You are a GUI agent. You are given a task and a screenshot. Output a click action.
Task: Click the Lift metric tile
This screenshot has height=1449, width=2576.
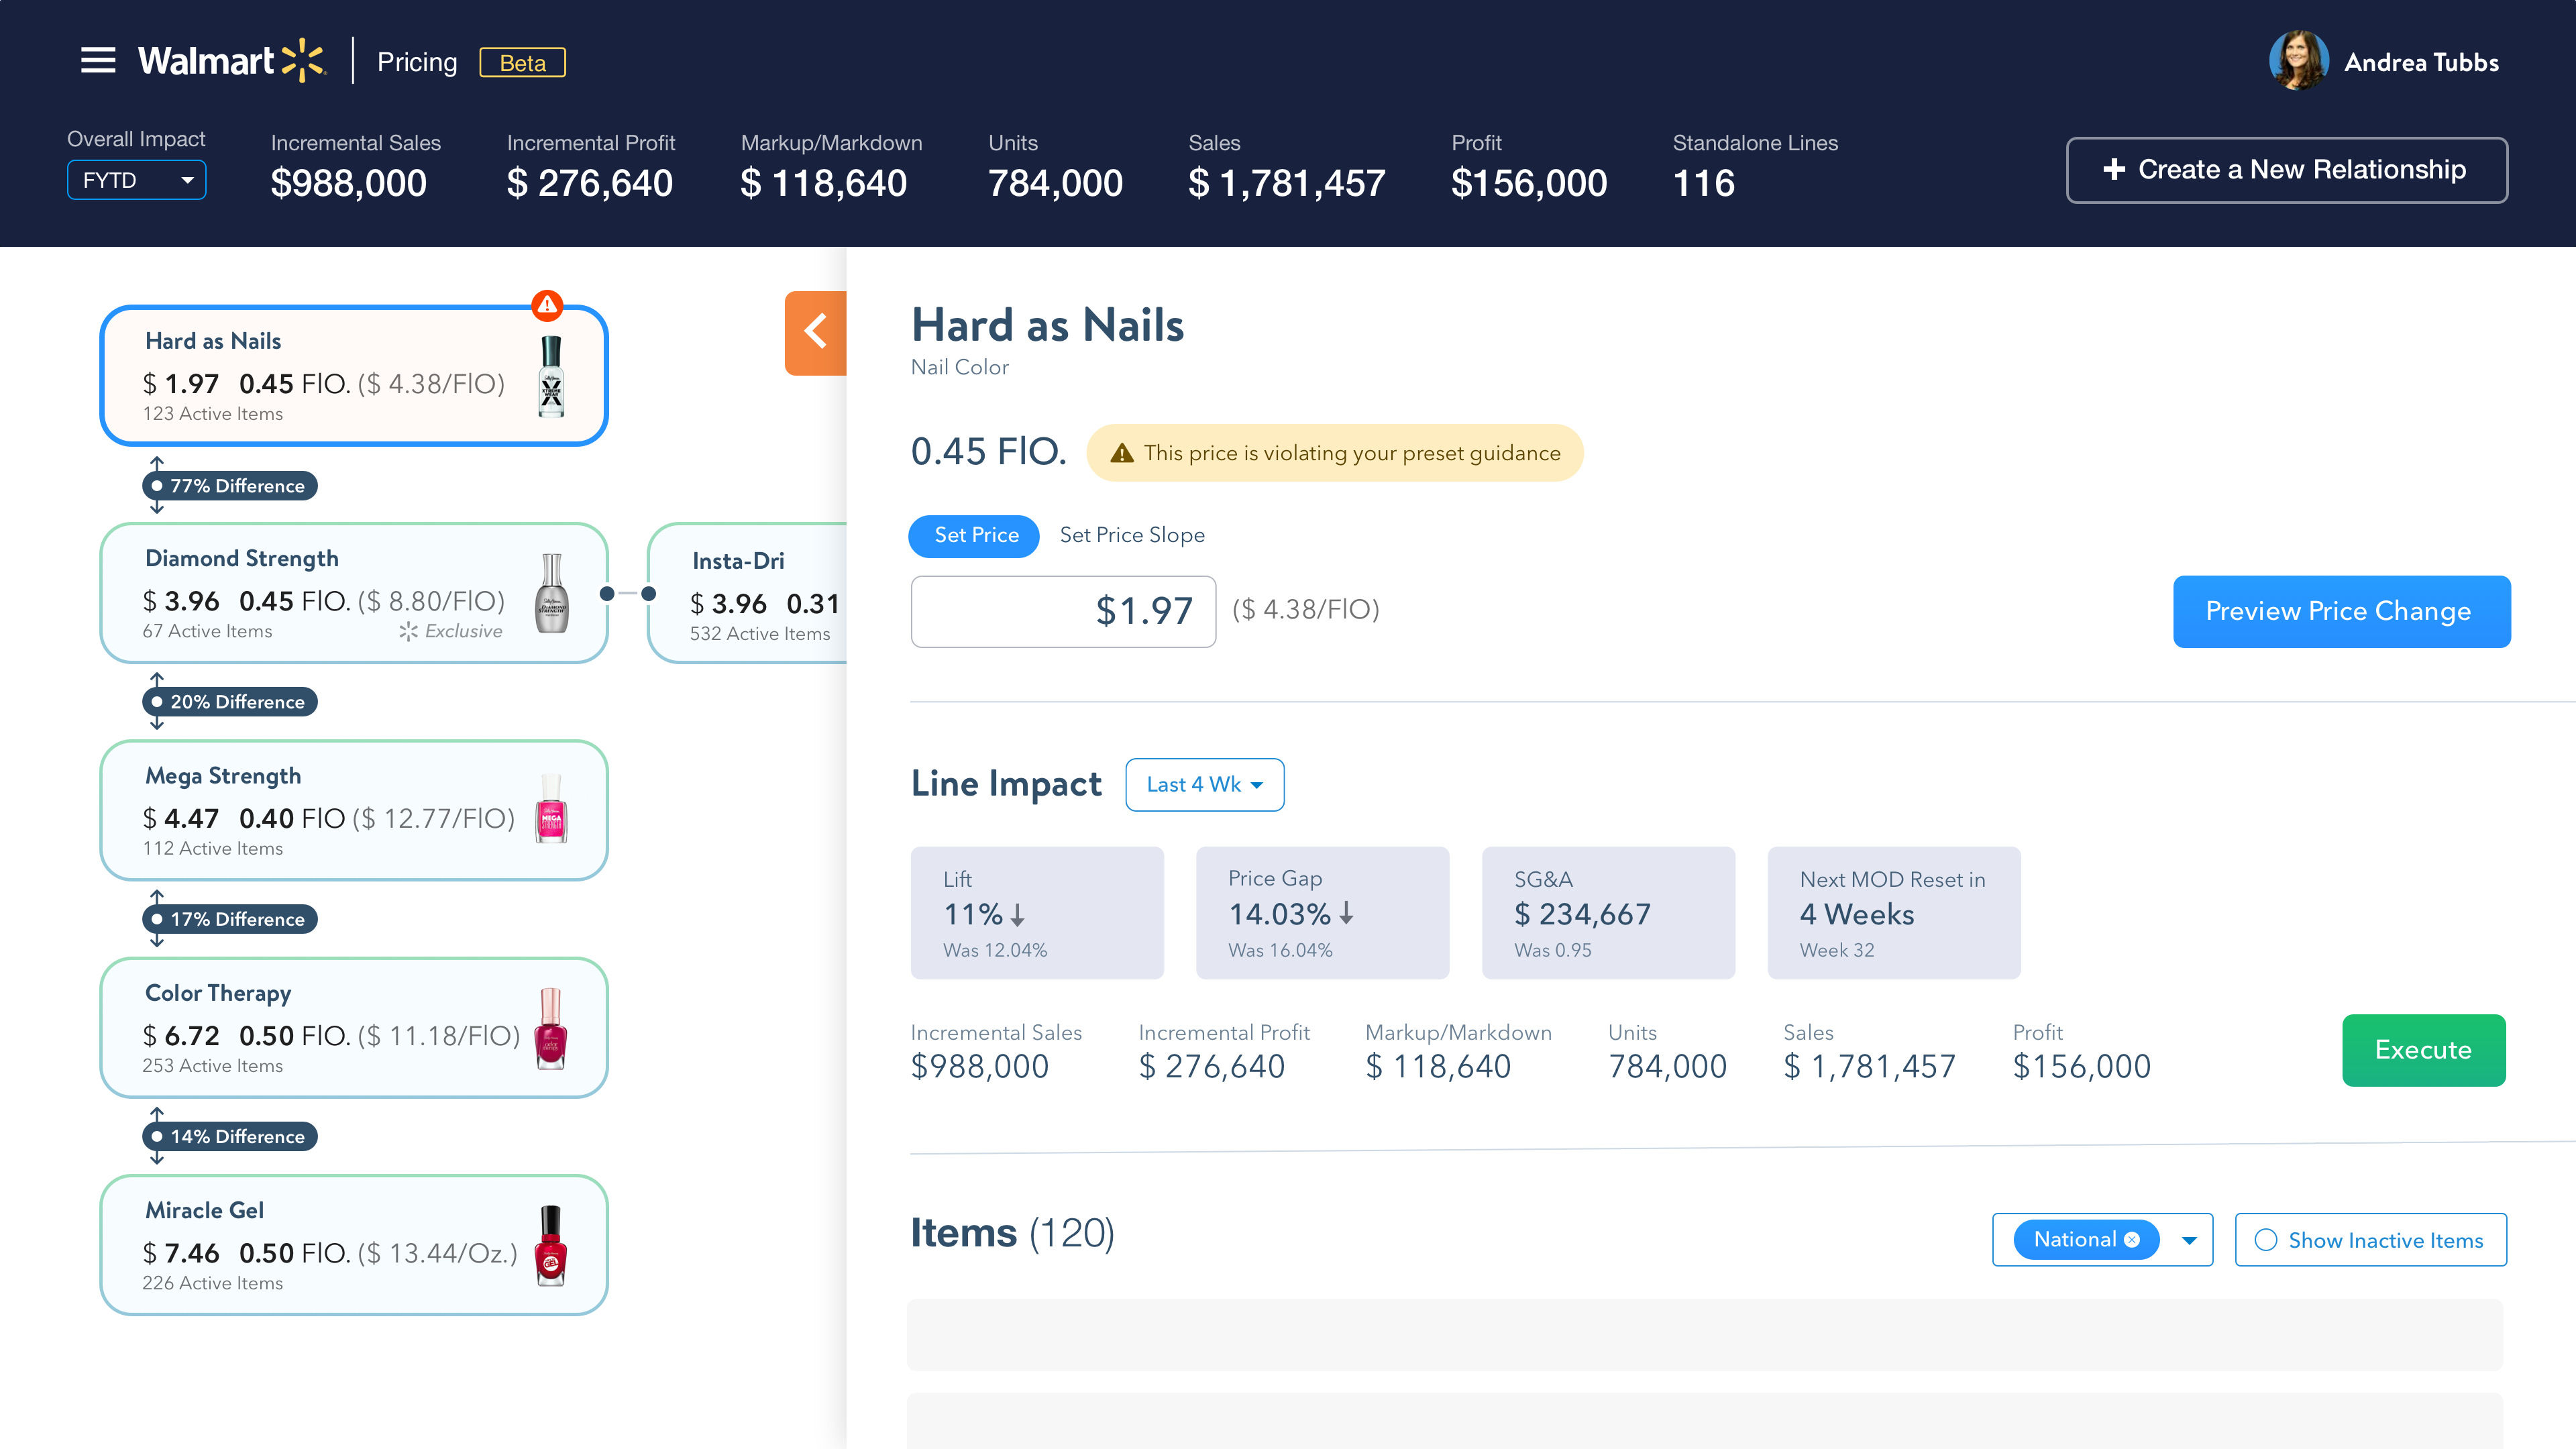(x=1037, y=913)
